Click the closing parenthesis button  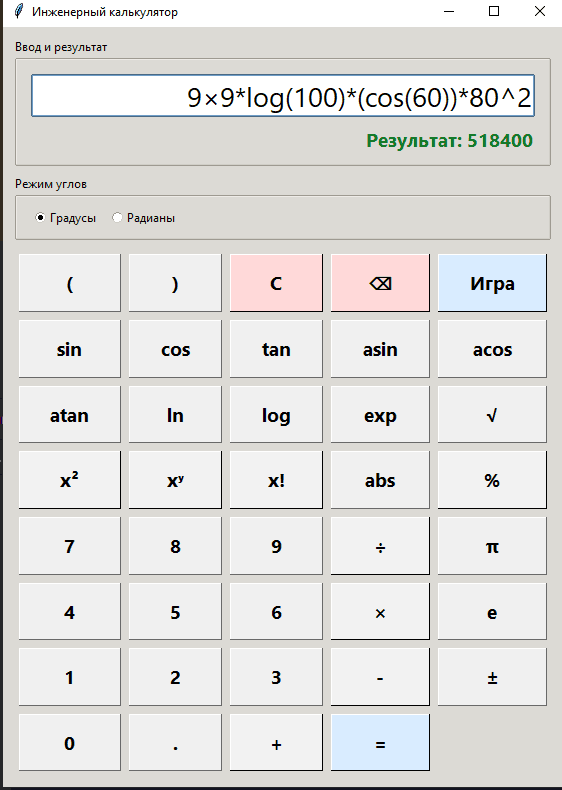click(175, 283)
